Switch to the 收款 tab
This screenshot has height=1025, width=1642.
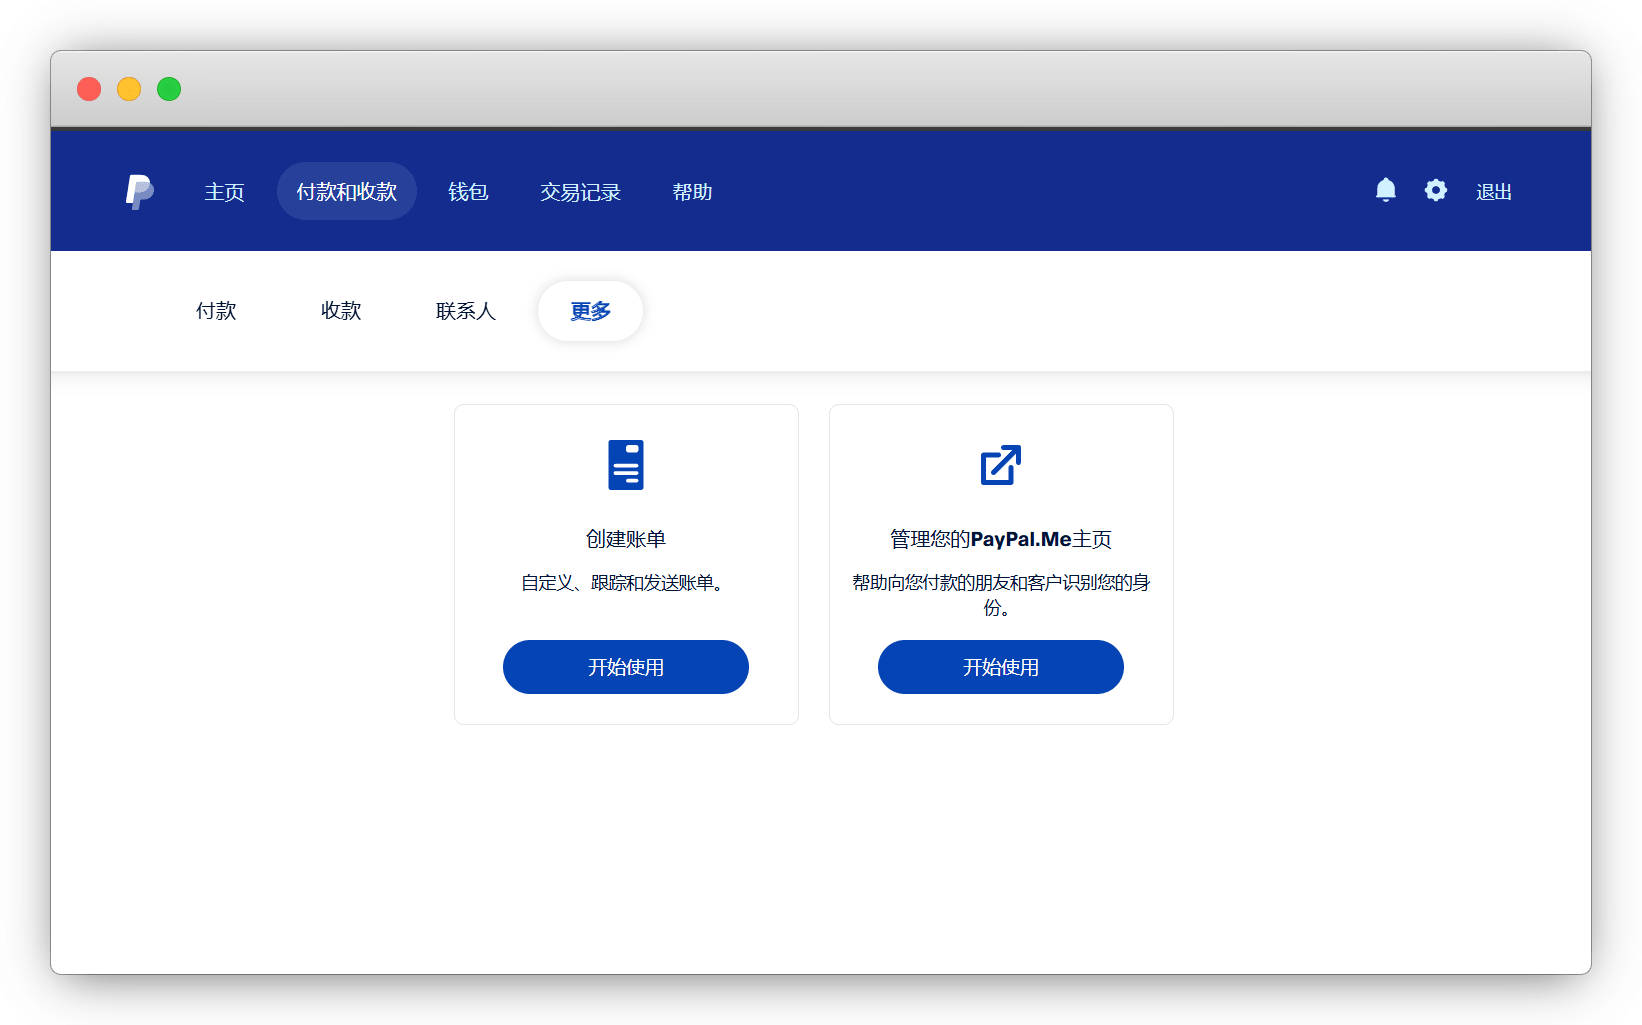(341, 311)
